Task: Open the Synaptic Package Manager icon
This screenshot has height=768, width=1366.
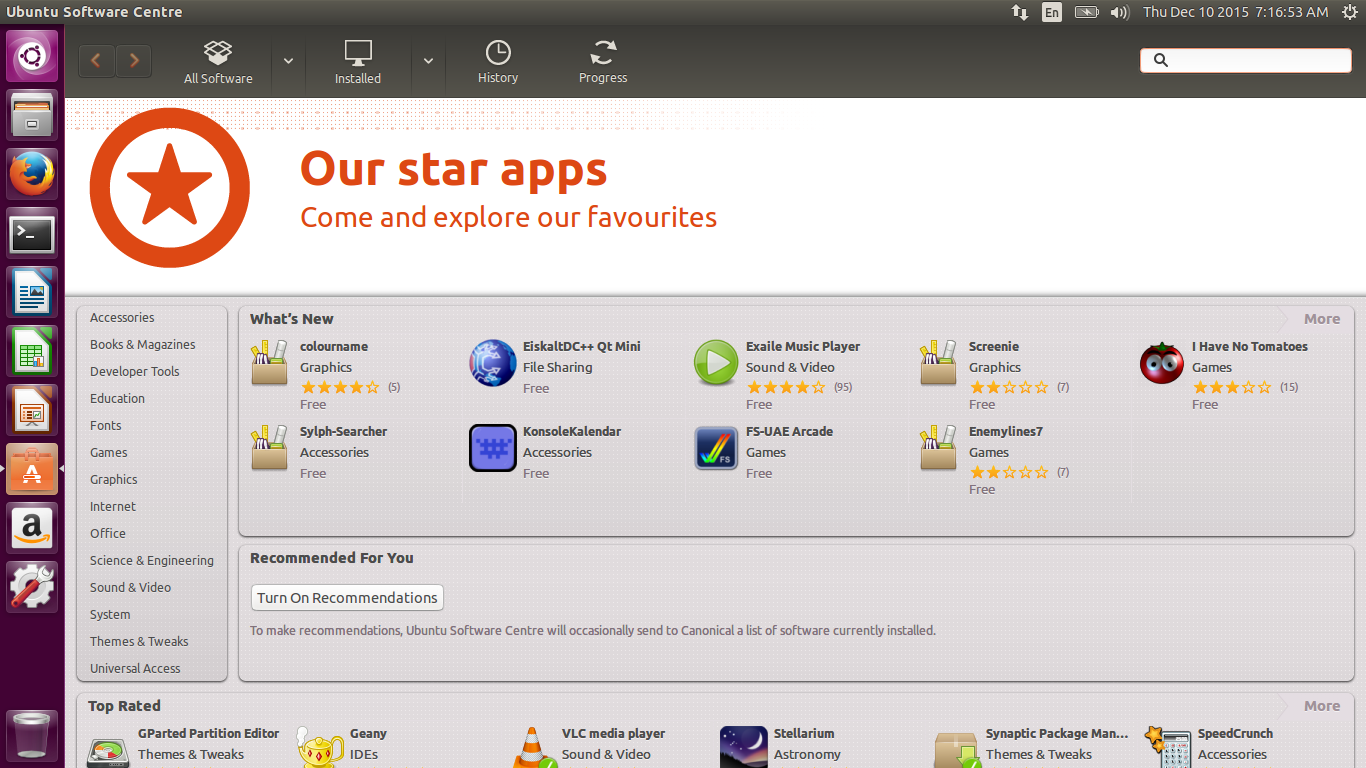Action: point(956,749)
